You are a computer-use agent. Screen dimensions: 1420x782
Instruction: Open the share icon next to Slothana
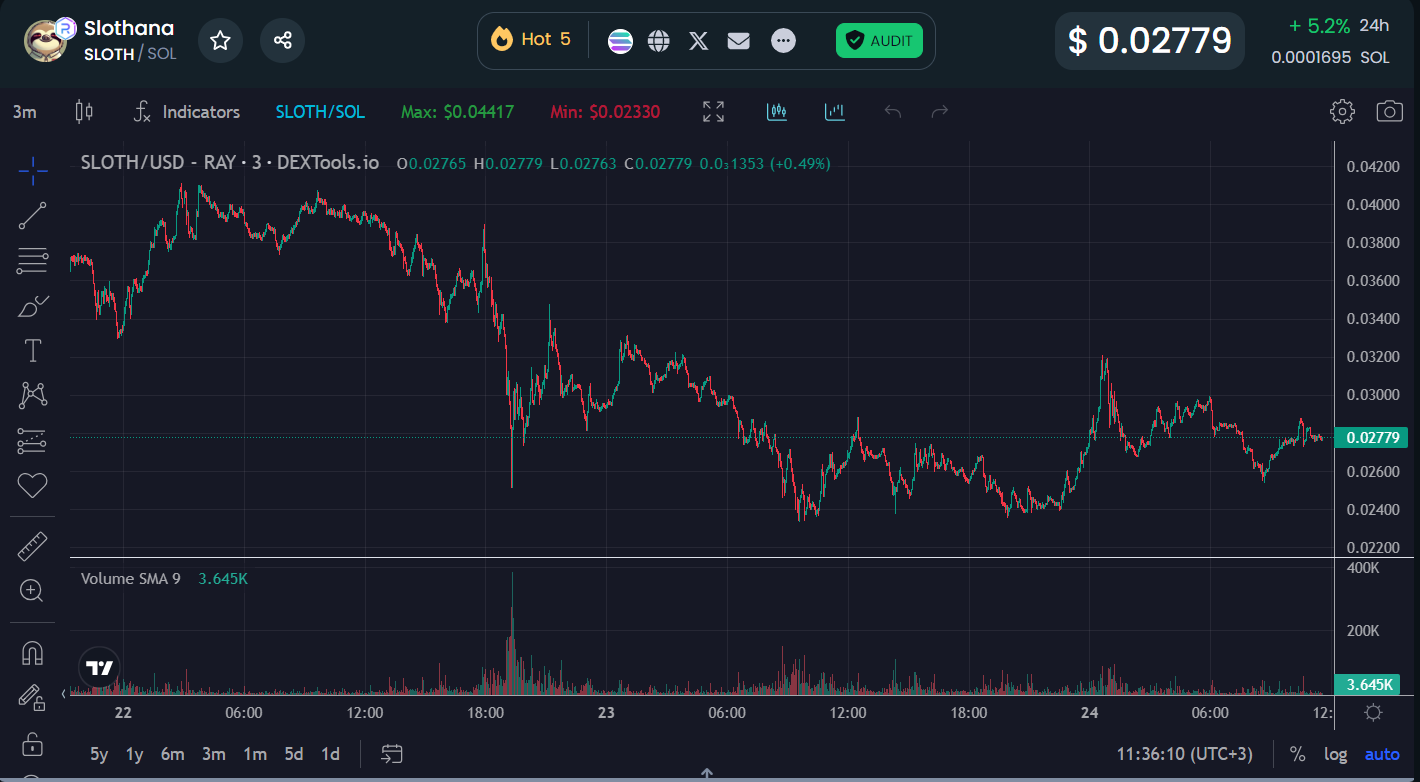[x=283, y=41]
